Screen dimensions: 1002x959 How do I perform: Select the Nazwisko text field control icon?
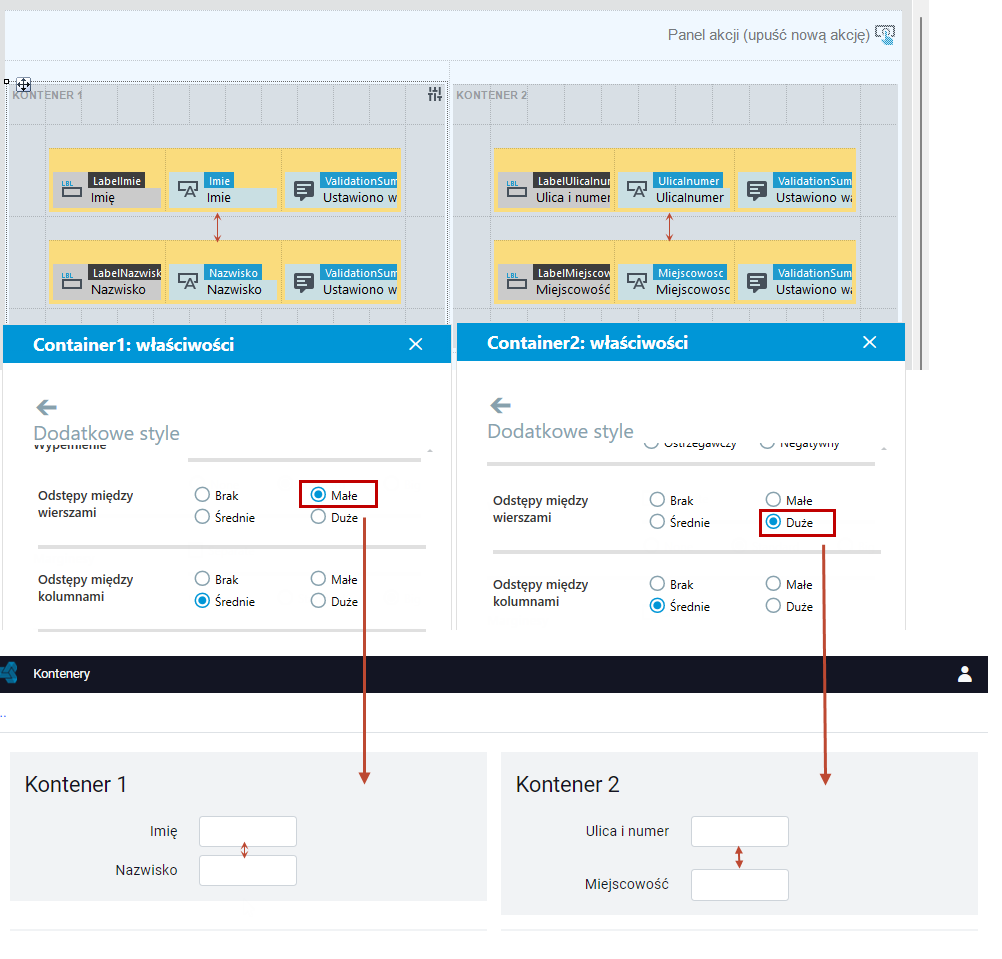[187, 281]
